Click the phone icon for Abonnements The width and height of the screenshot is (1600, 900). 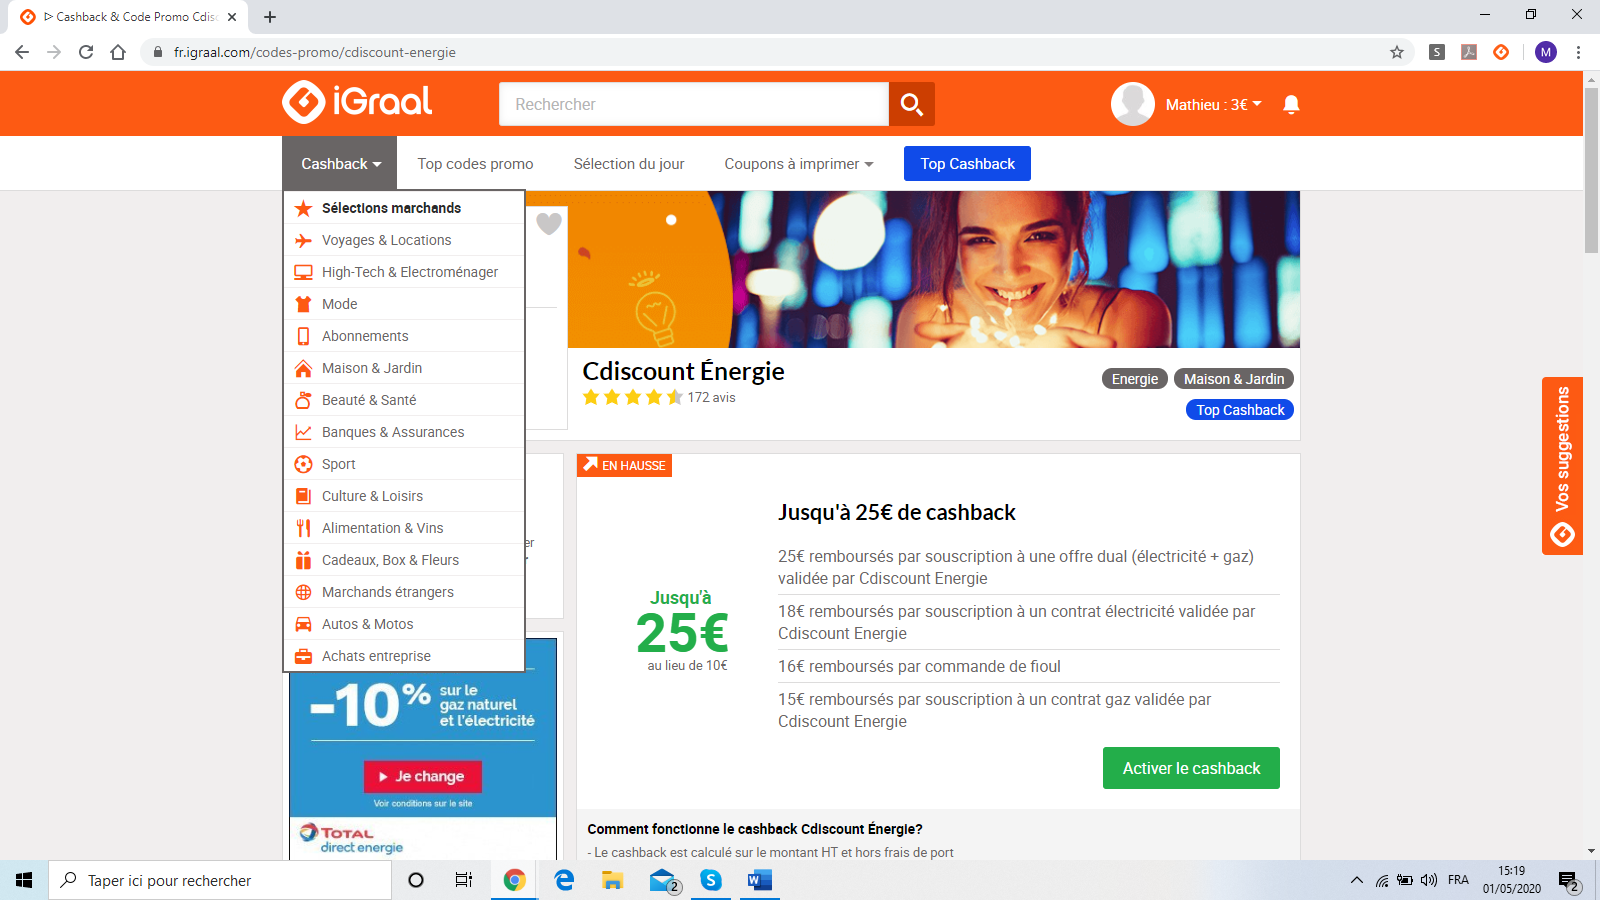tap(304, 336)
